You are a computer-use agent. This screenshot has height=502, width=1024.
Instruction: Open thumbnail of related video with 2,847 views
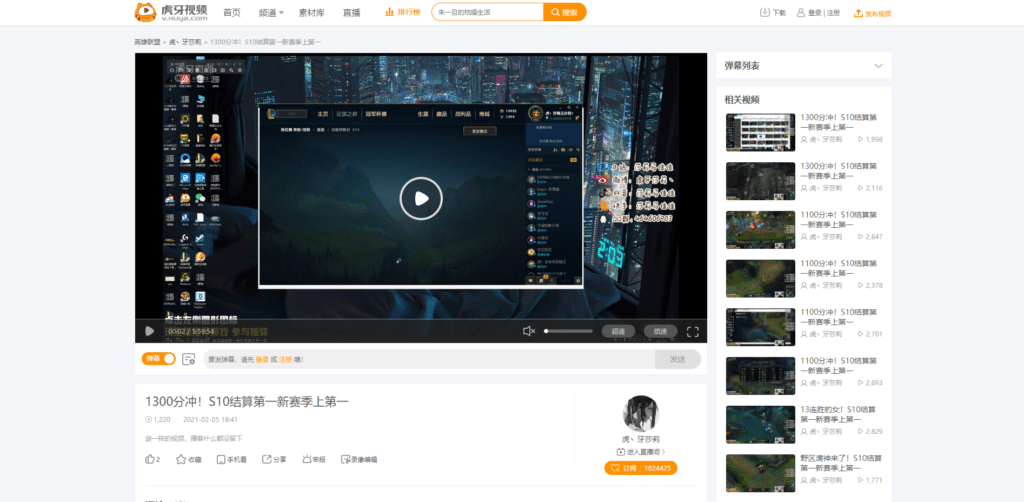[760, 230]
